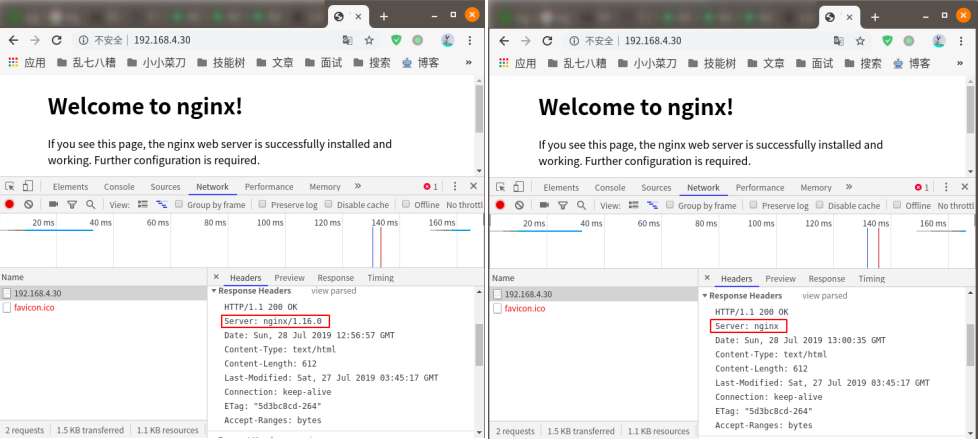Open new tab in right window
Screen dimensions: 978x446
coord(875,17)
